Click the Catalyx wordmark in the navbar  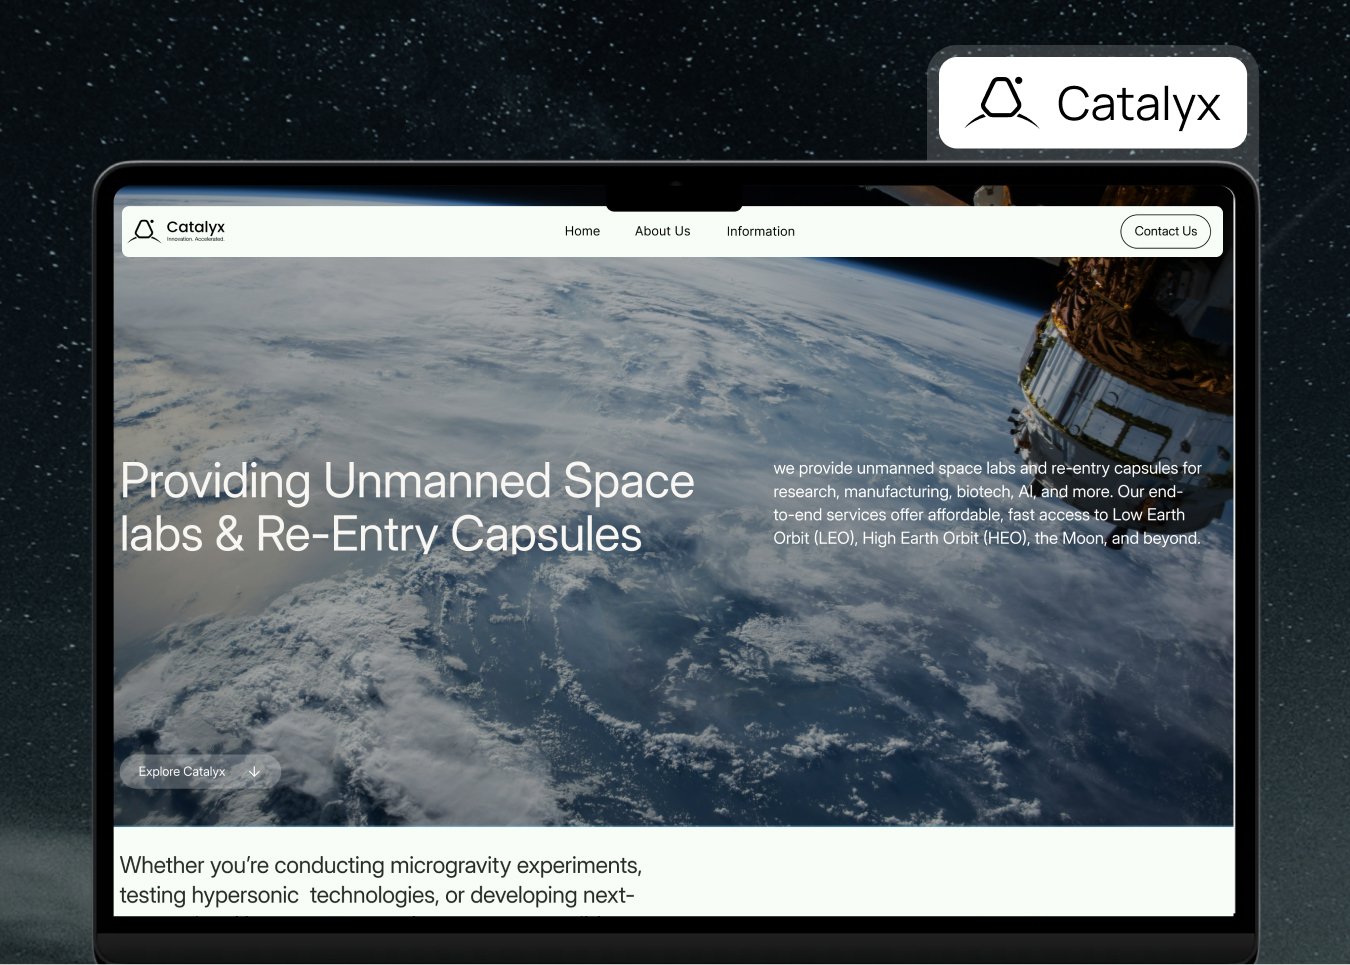pyautogui.click(x=196, y=227)
